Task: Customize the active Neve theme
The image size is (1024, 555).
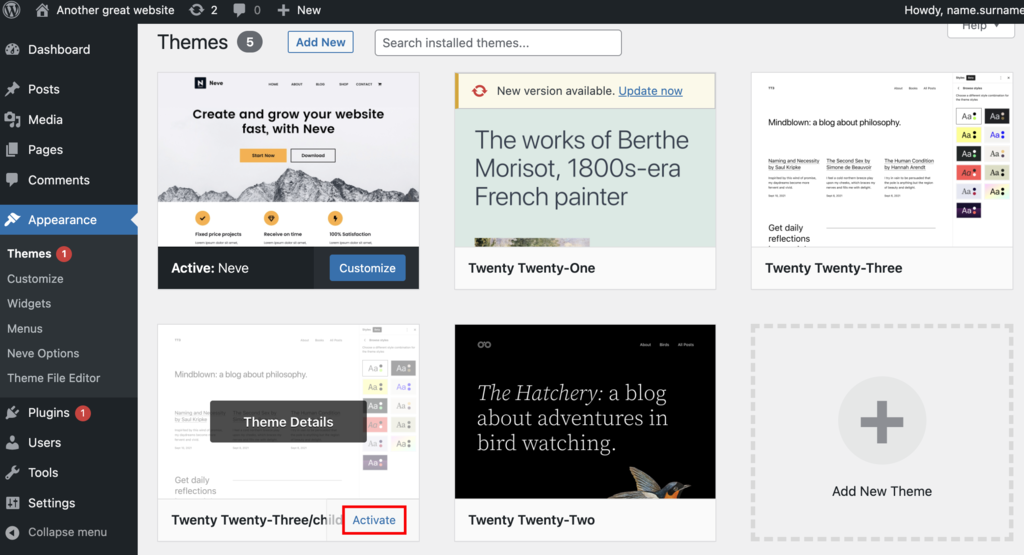Action: click(x=367, y=268)
